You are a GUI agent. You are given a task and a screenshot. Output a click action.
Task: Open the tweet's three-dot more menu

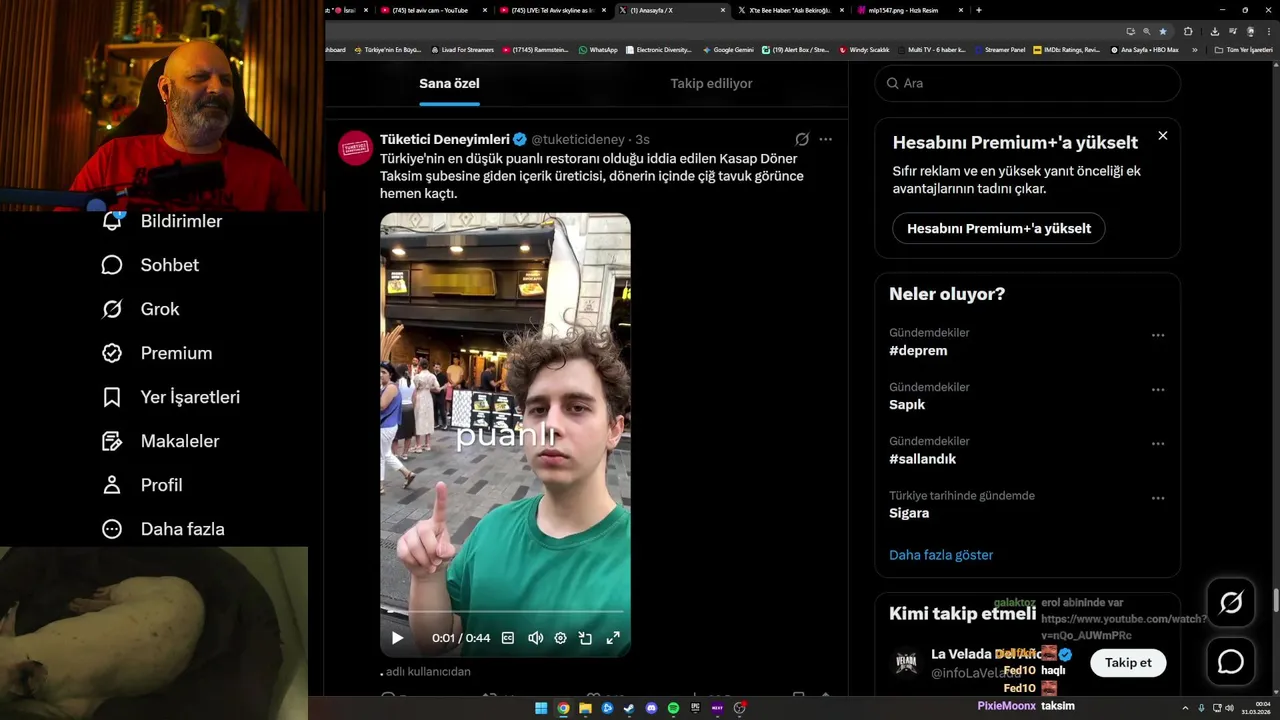click(x=825, y=139)
